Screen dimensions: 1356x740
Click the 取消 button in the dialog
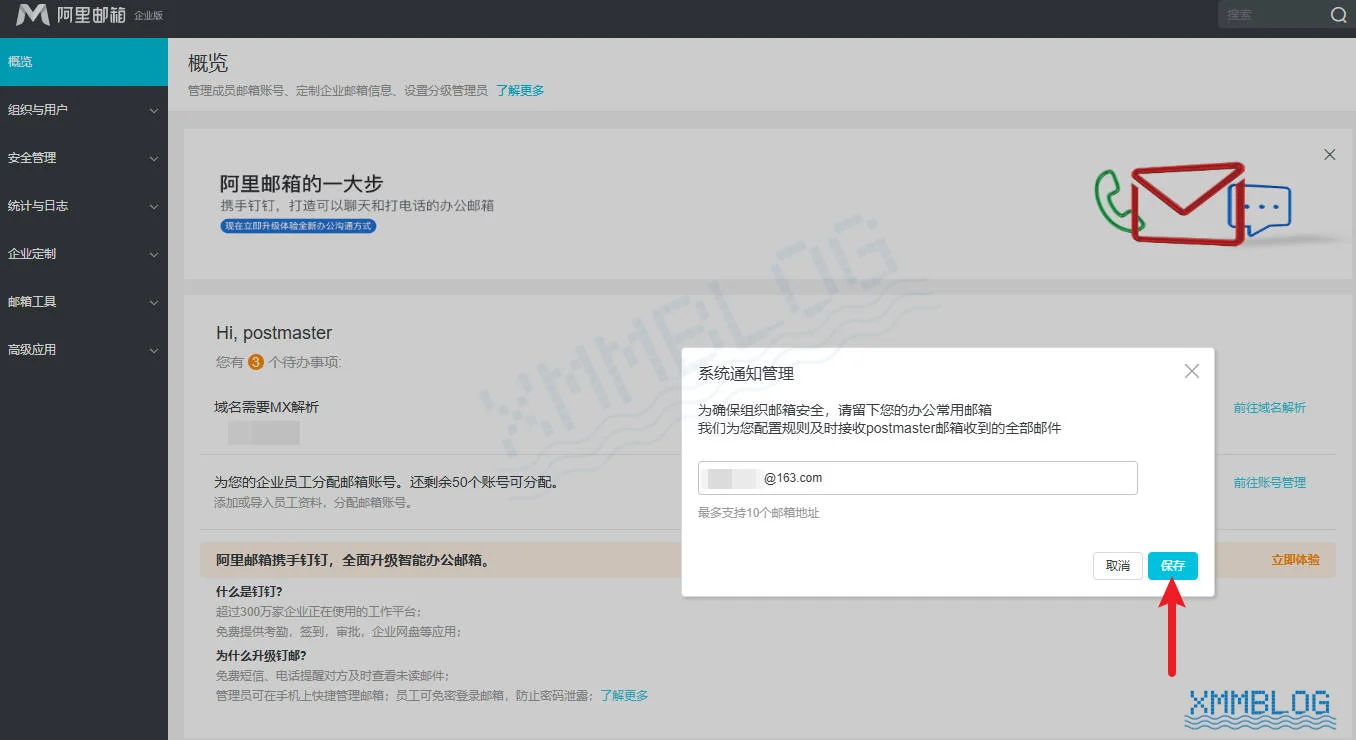tap(1117, 565)
